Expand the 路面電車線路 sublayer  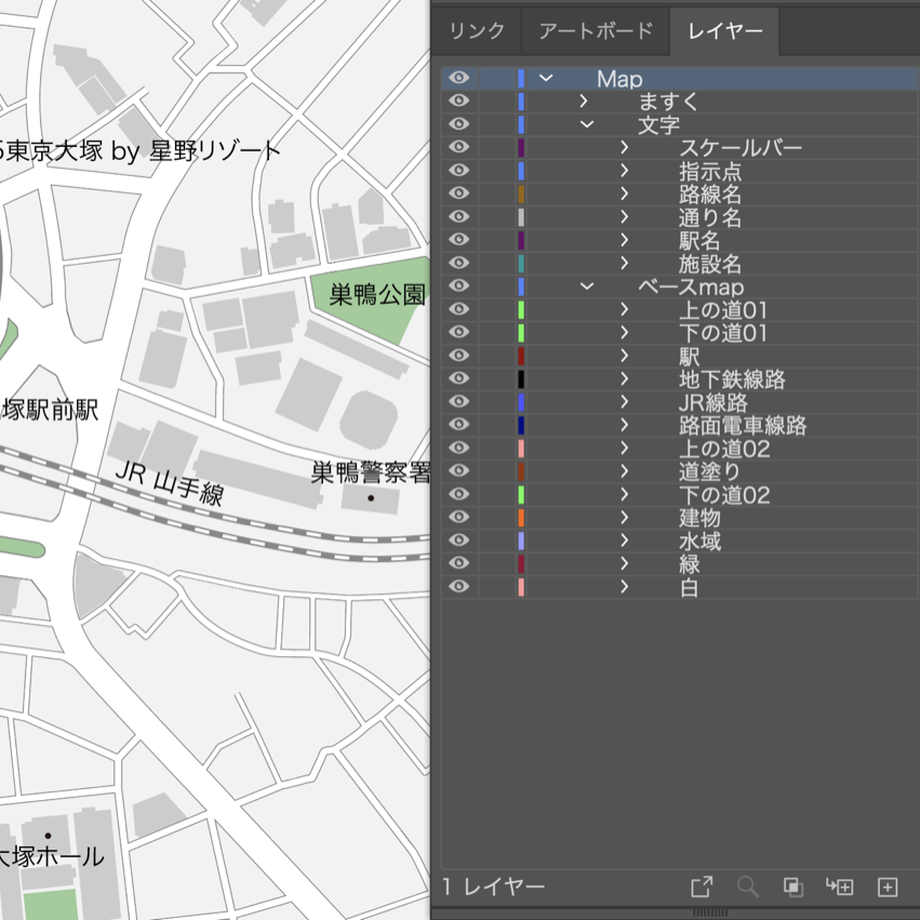tap(624, 425)
